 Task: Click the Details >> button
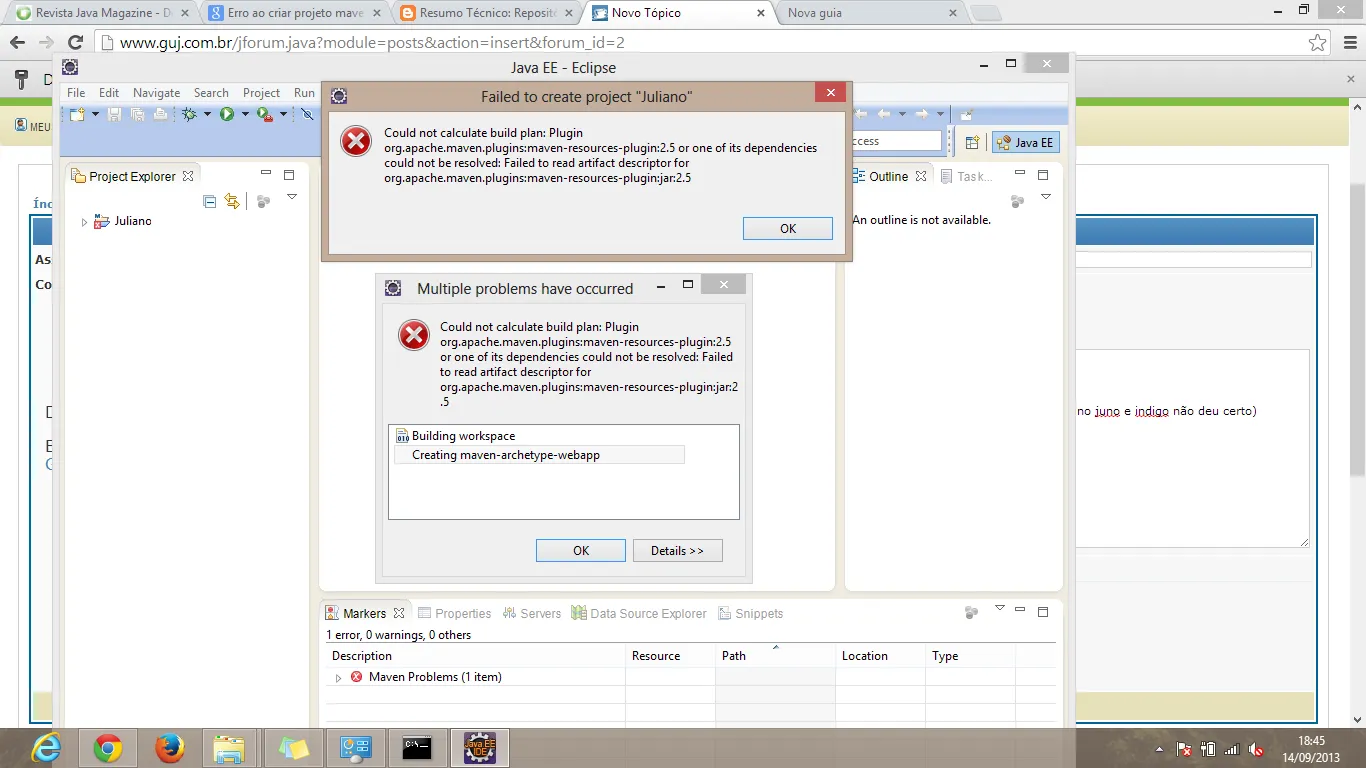(x=677, y=551)
